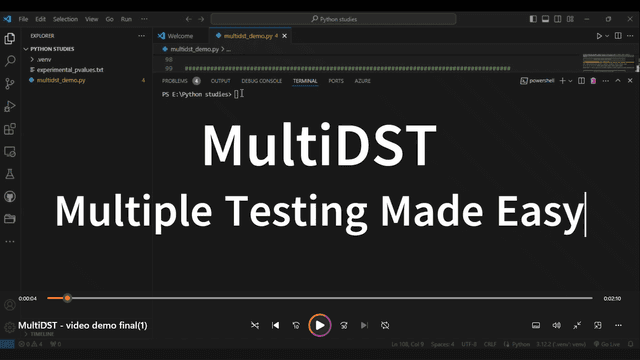Open the Run menu
Screen dimensions: 640x360
pos(126,19)
